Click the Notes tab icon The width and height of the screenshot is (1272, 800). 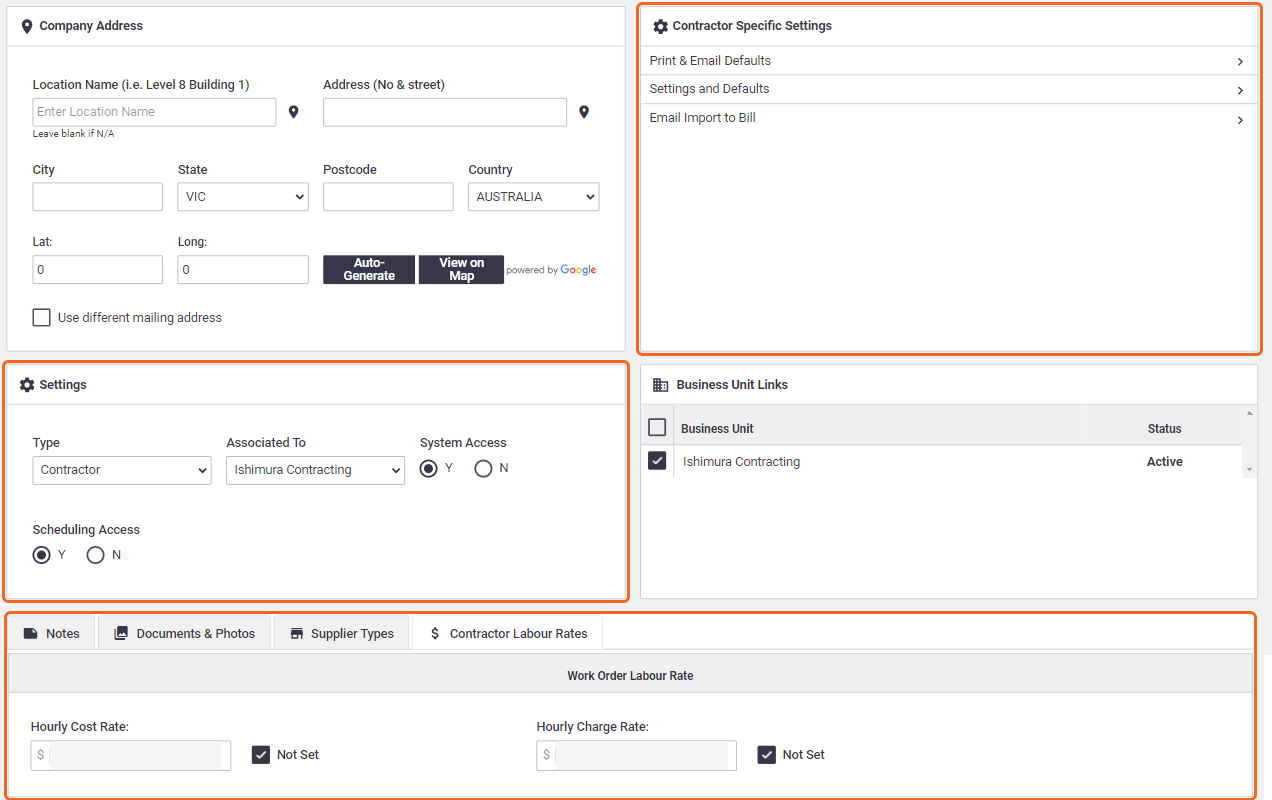tap(30, 633)
